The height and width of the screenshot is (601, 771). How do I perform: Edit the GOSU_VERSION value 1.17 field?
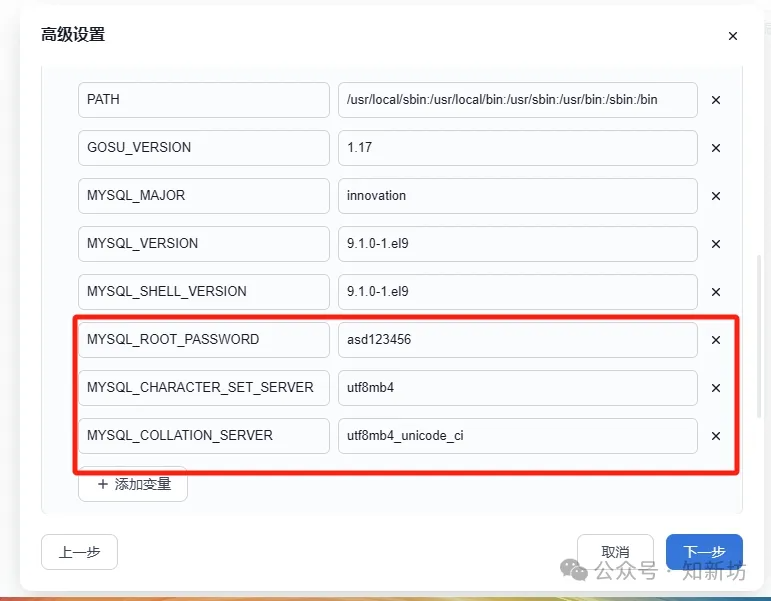pyautogui.click(x=517, y=148)
